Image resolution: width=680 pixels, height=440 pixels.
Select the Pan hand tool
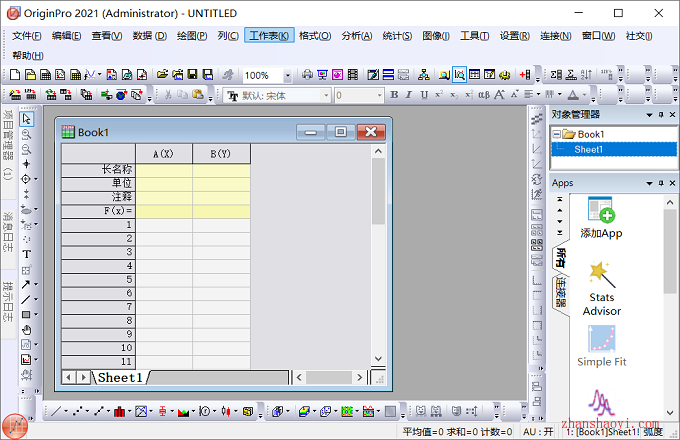tap(26, 330)
